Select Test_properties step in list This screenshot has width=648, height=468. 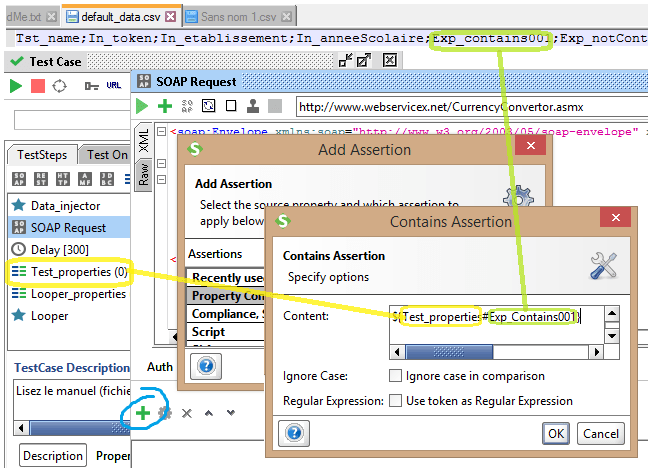click(x=69, y=272)
